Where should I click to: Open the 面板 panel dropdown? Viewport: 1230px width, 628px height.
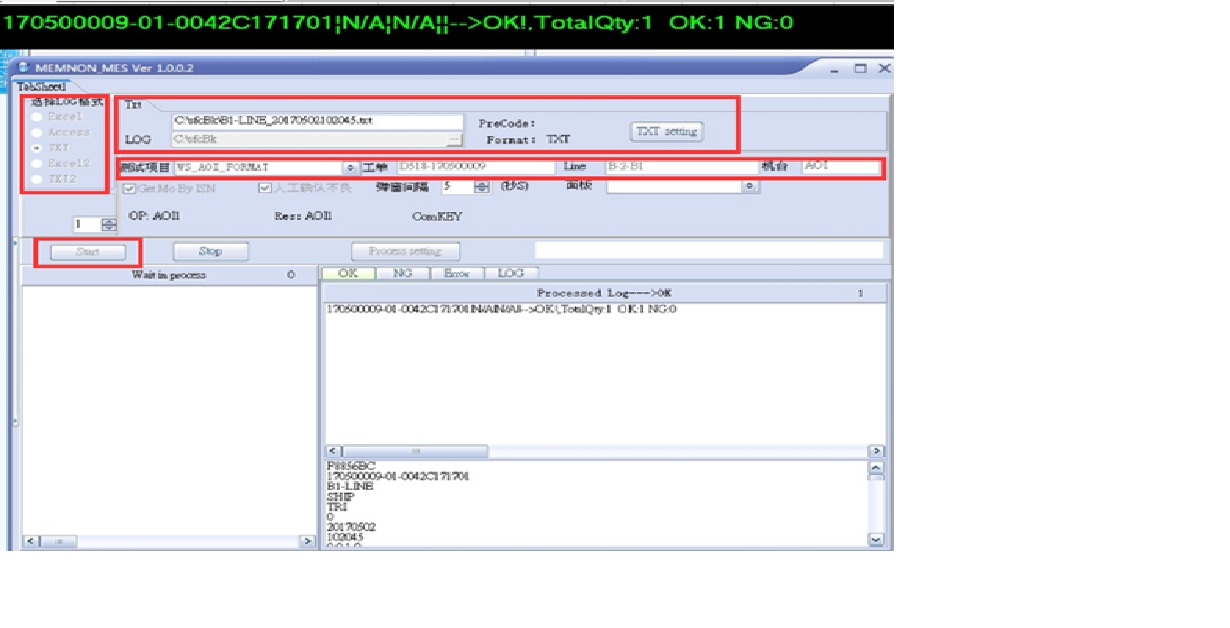coord(751,187)
